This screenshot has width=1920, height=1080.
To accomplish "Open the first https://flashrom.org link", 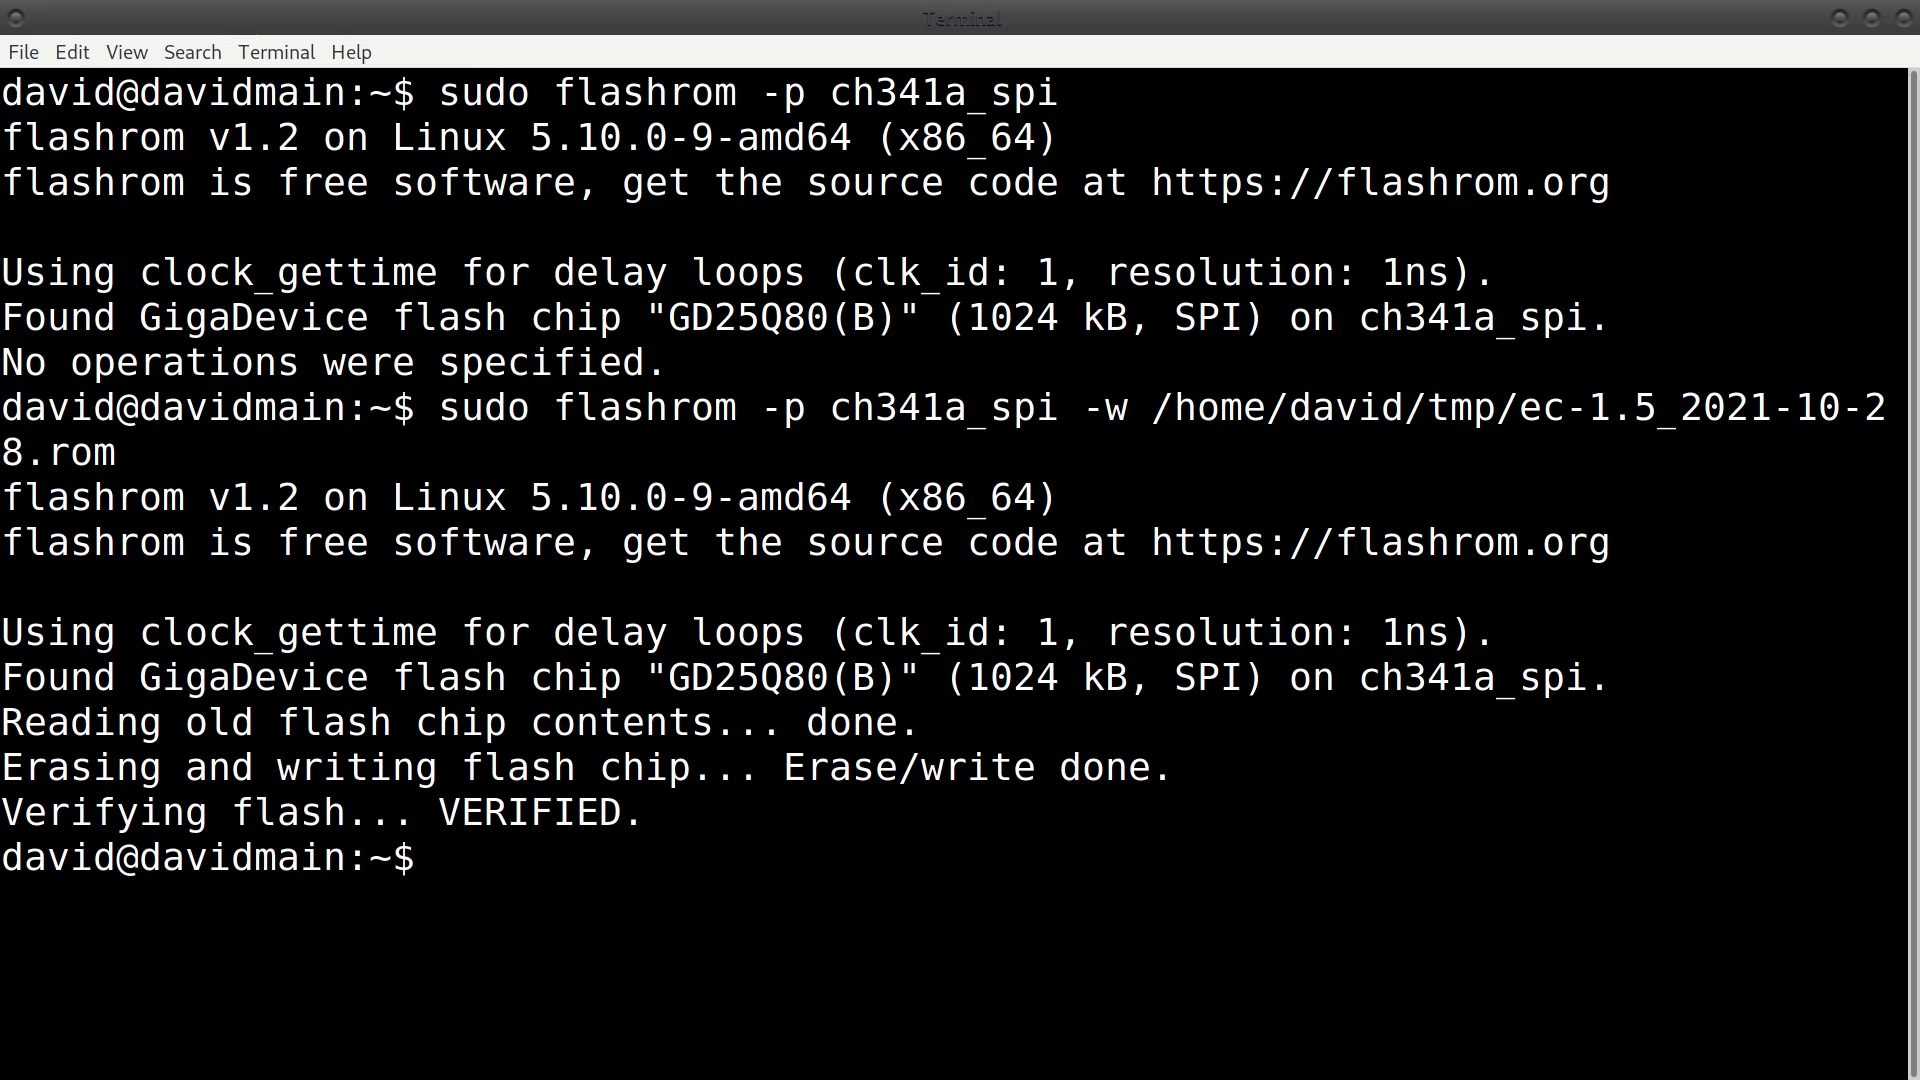I will [1380, 182].
